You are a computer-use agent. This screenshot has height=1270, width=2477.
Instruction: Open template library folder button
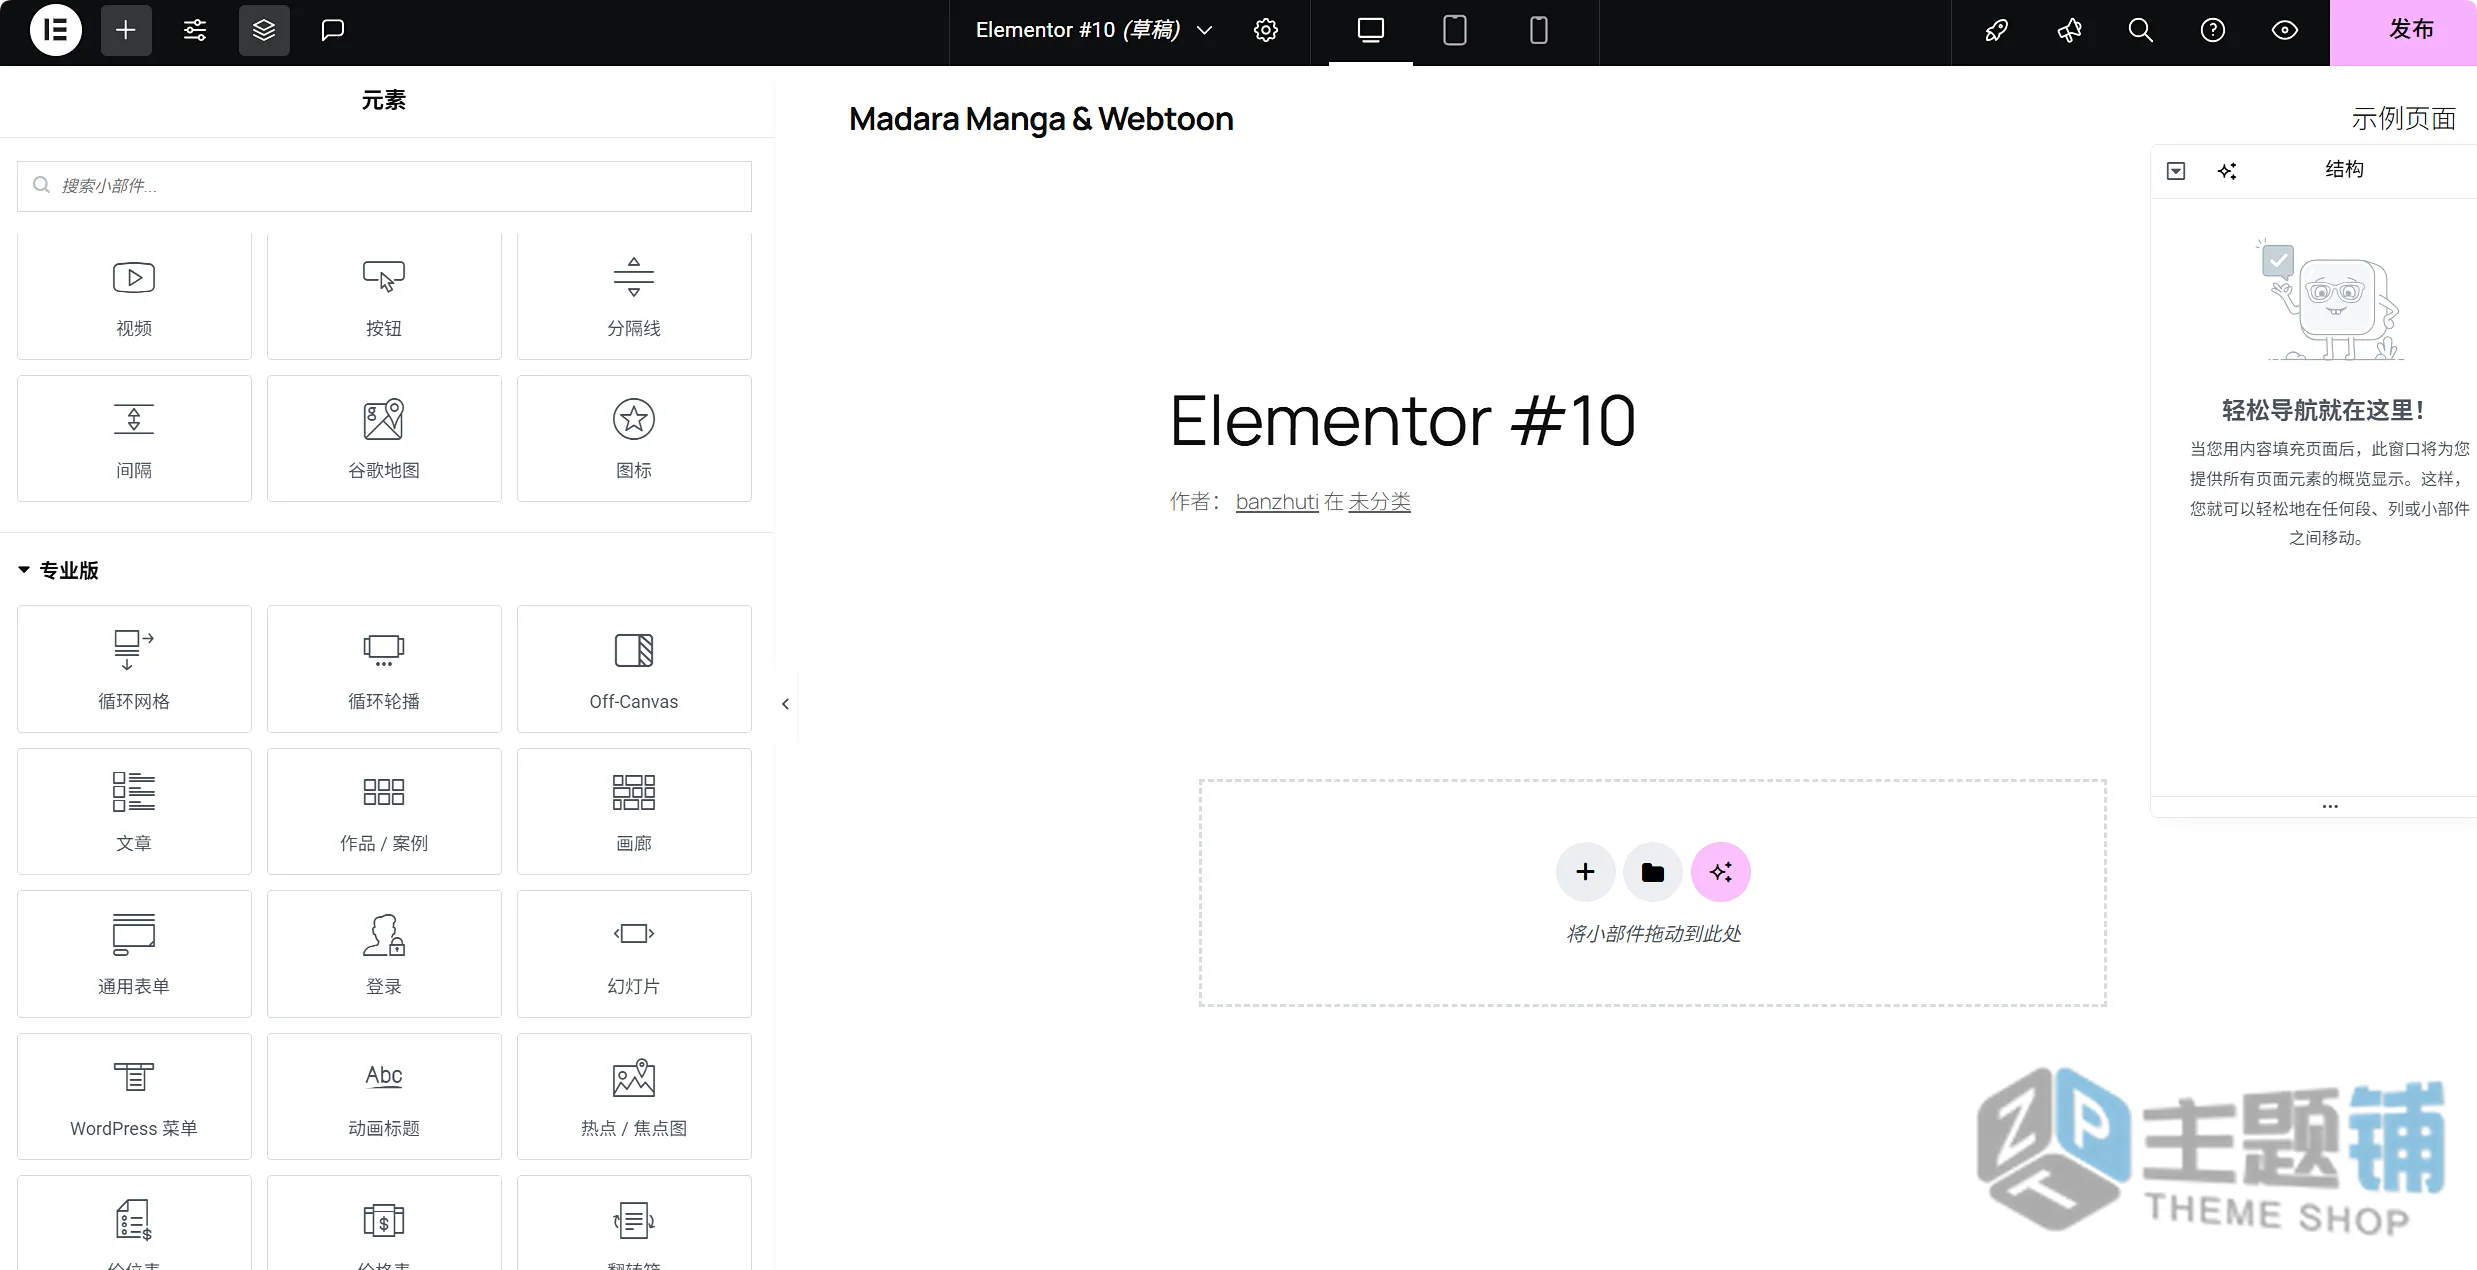[x=1653, y=872]
